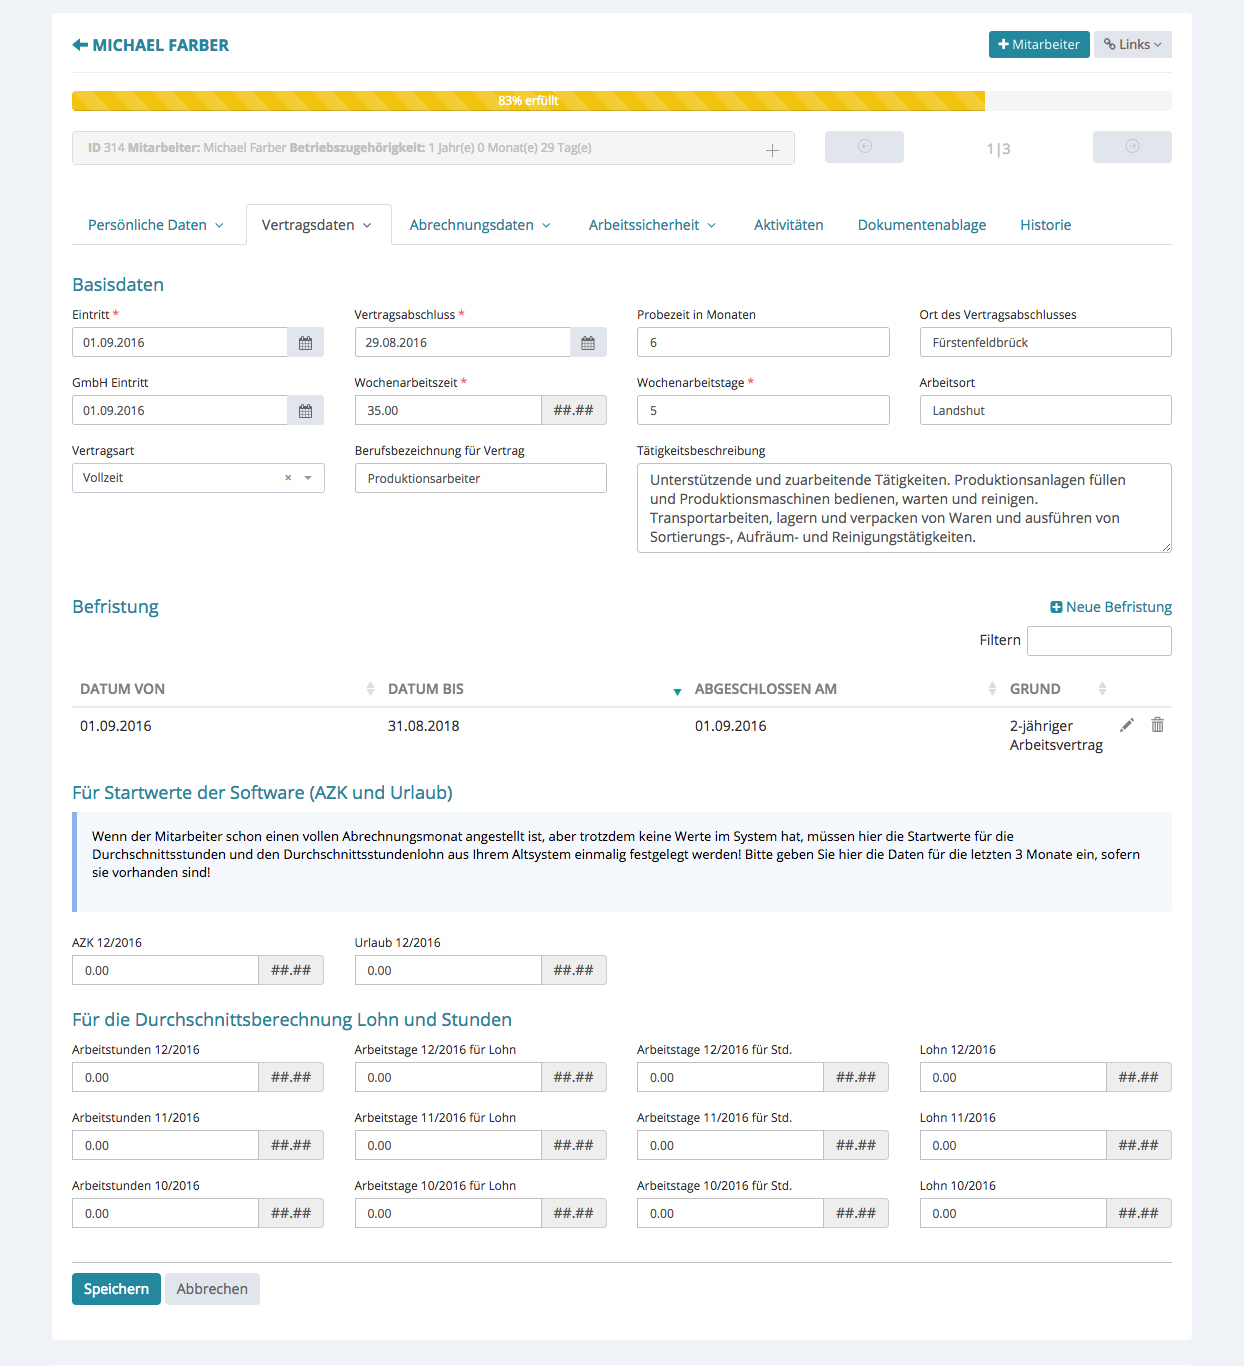1244x1366 pixels.
Task: Open the Historie tab
Action: (1045, 225)
